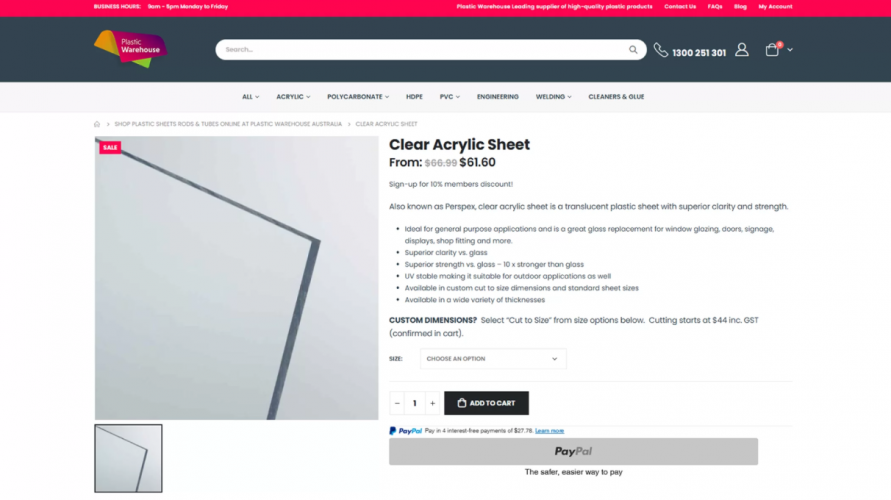The height and width of the screenshot is (500, 891).
Task: Expand the cart dropdown arrow
Action: tap(790, 50)
